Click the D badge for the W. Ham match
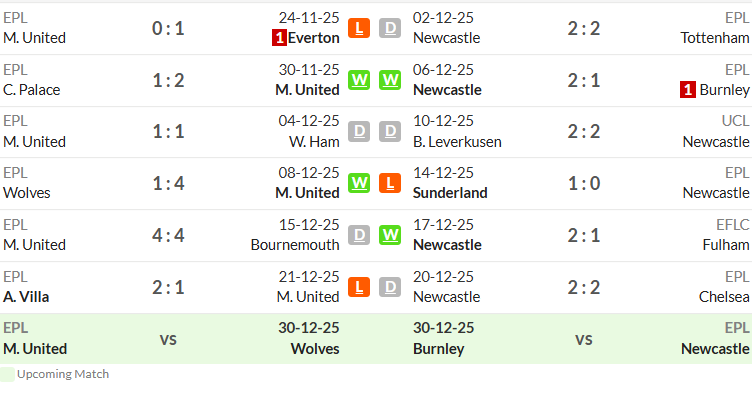Image resolution: width=752 pixels, height=393 pixels. [x=359, y=131]
